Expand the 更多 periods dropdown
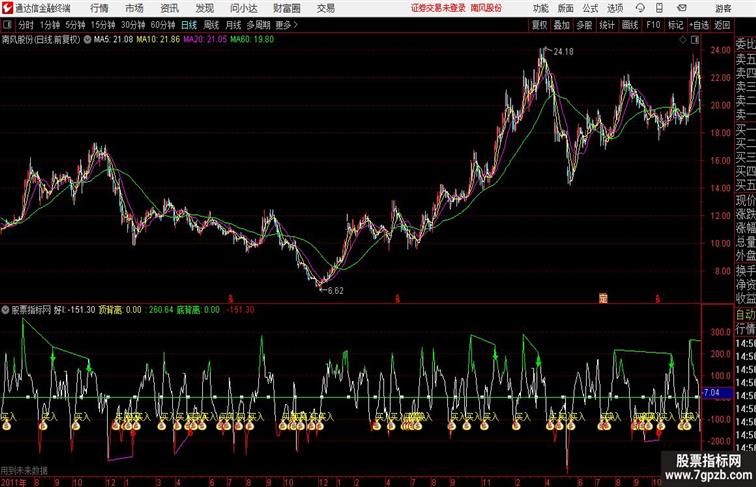The height and width of the screenshot is (487, 756). tap(286, 25)
